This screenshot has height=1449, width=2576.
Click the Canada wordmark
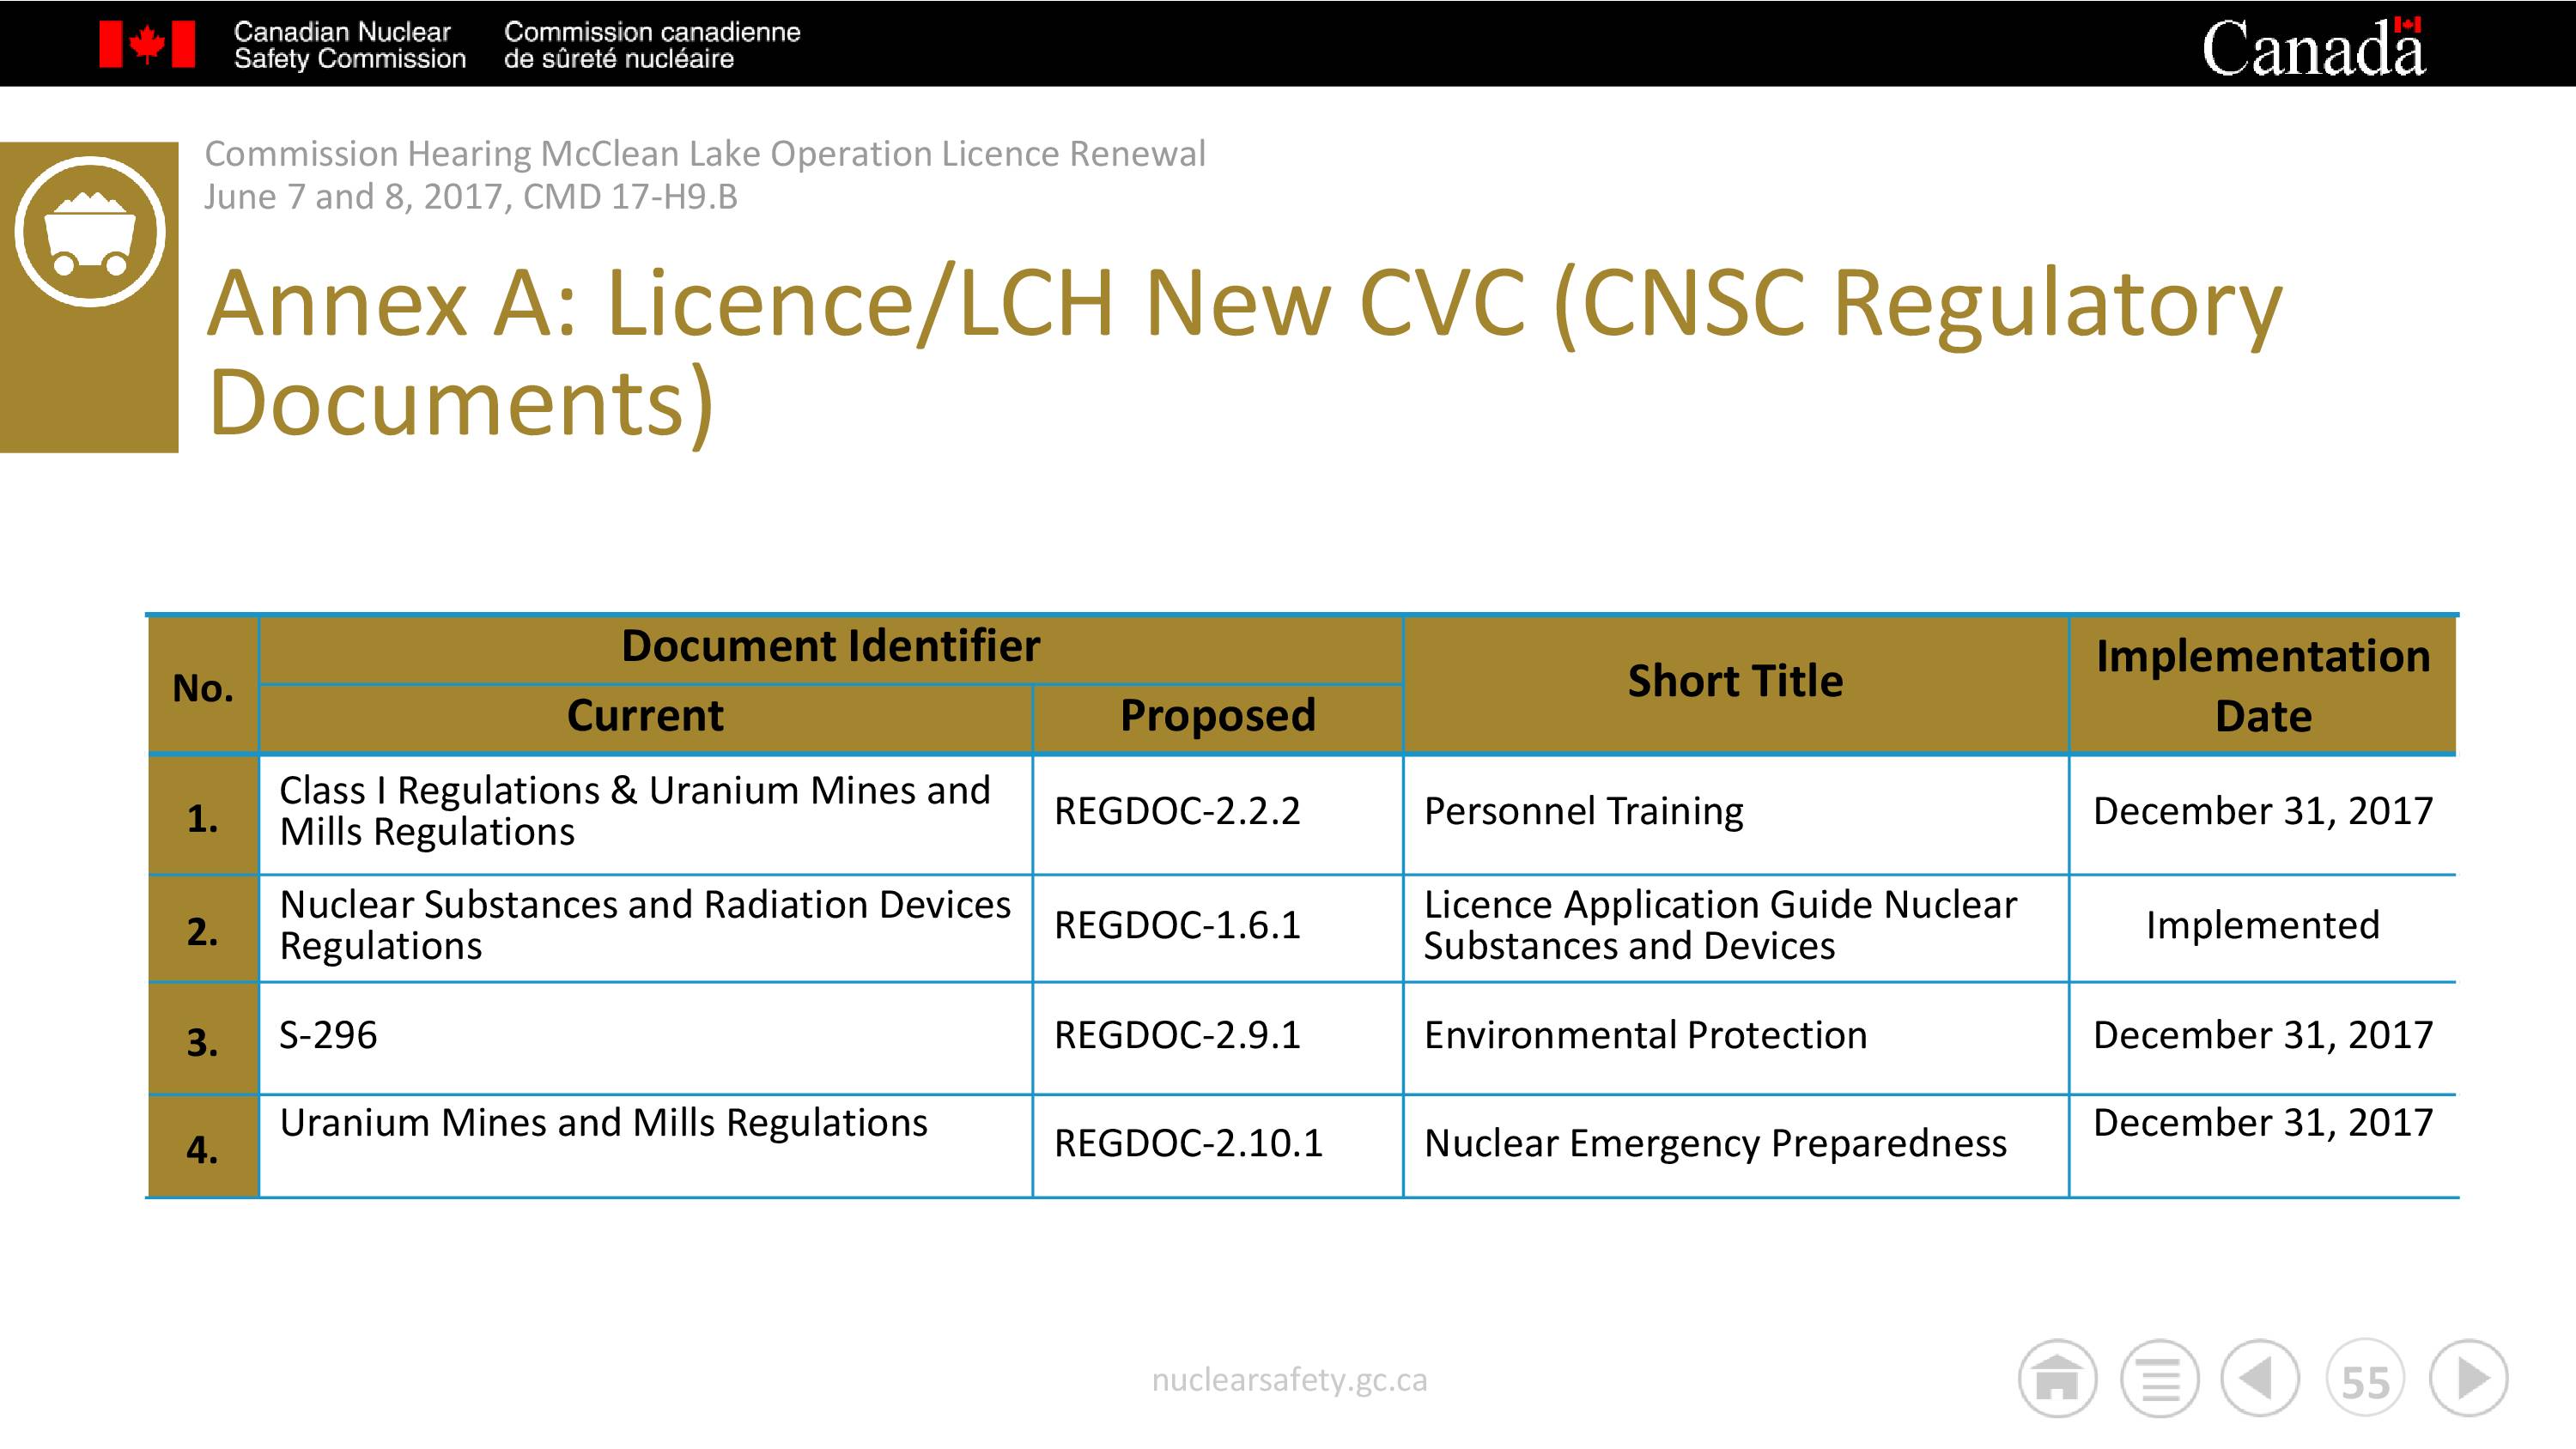(2313, 46)
